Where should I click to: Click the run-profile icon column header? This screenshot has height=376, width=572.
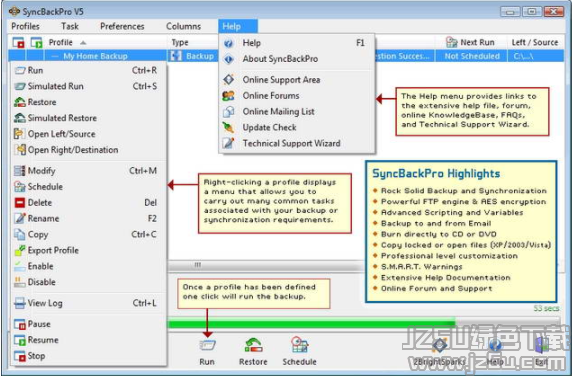[x=36, y=42]
